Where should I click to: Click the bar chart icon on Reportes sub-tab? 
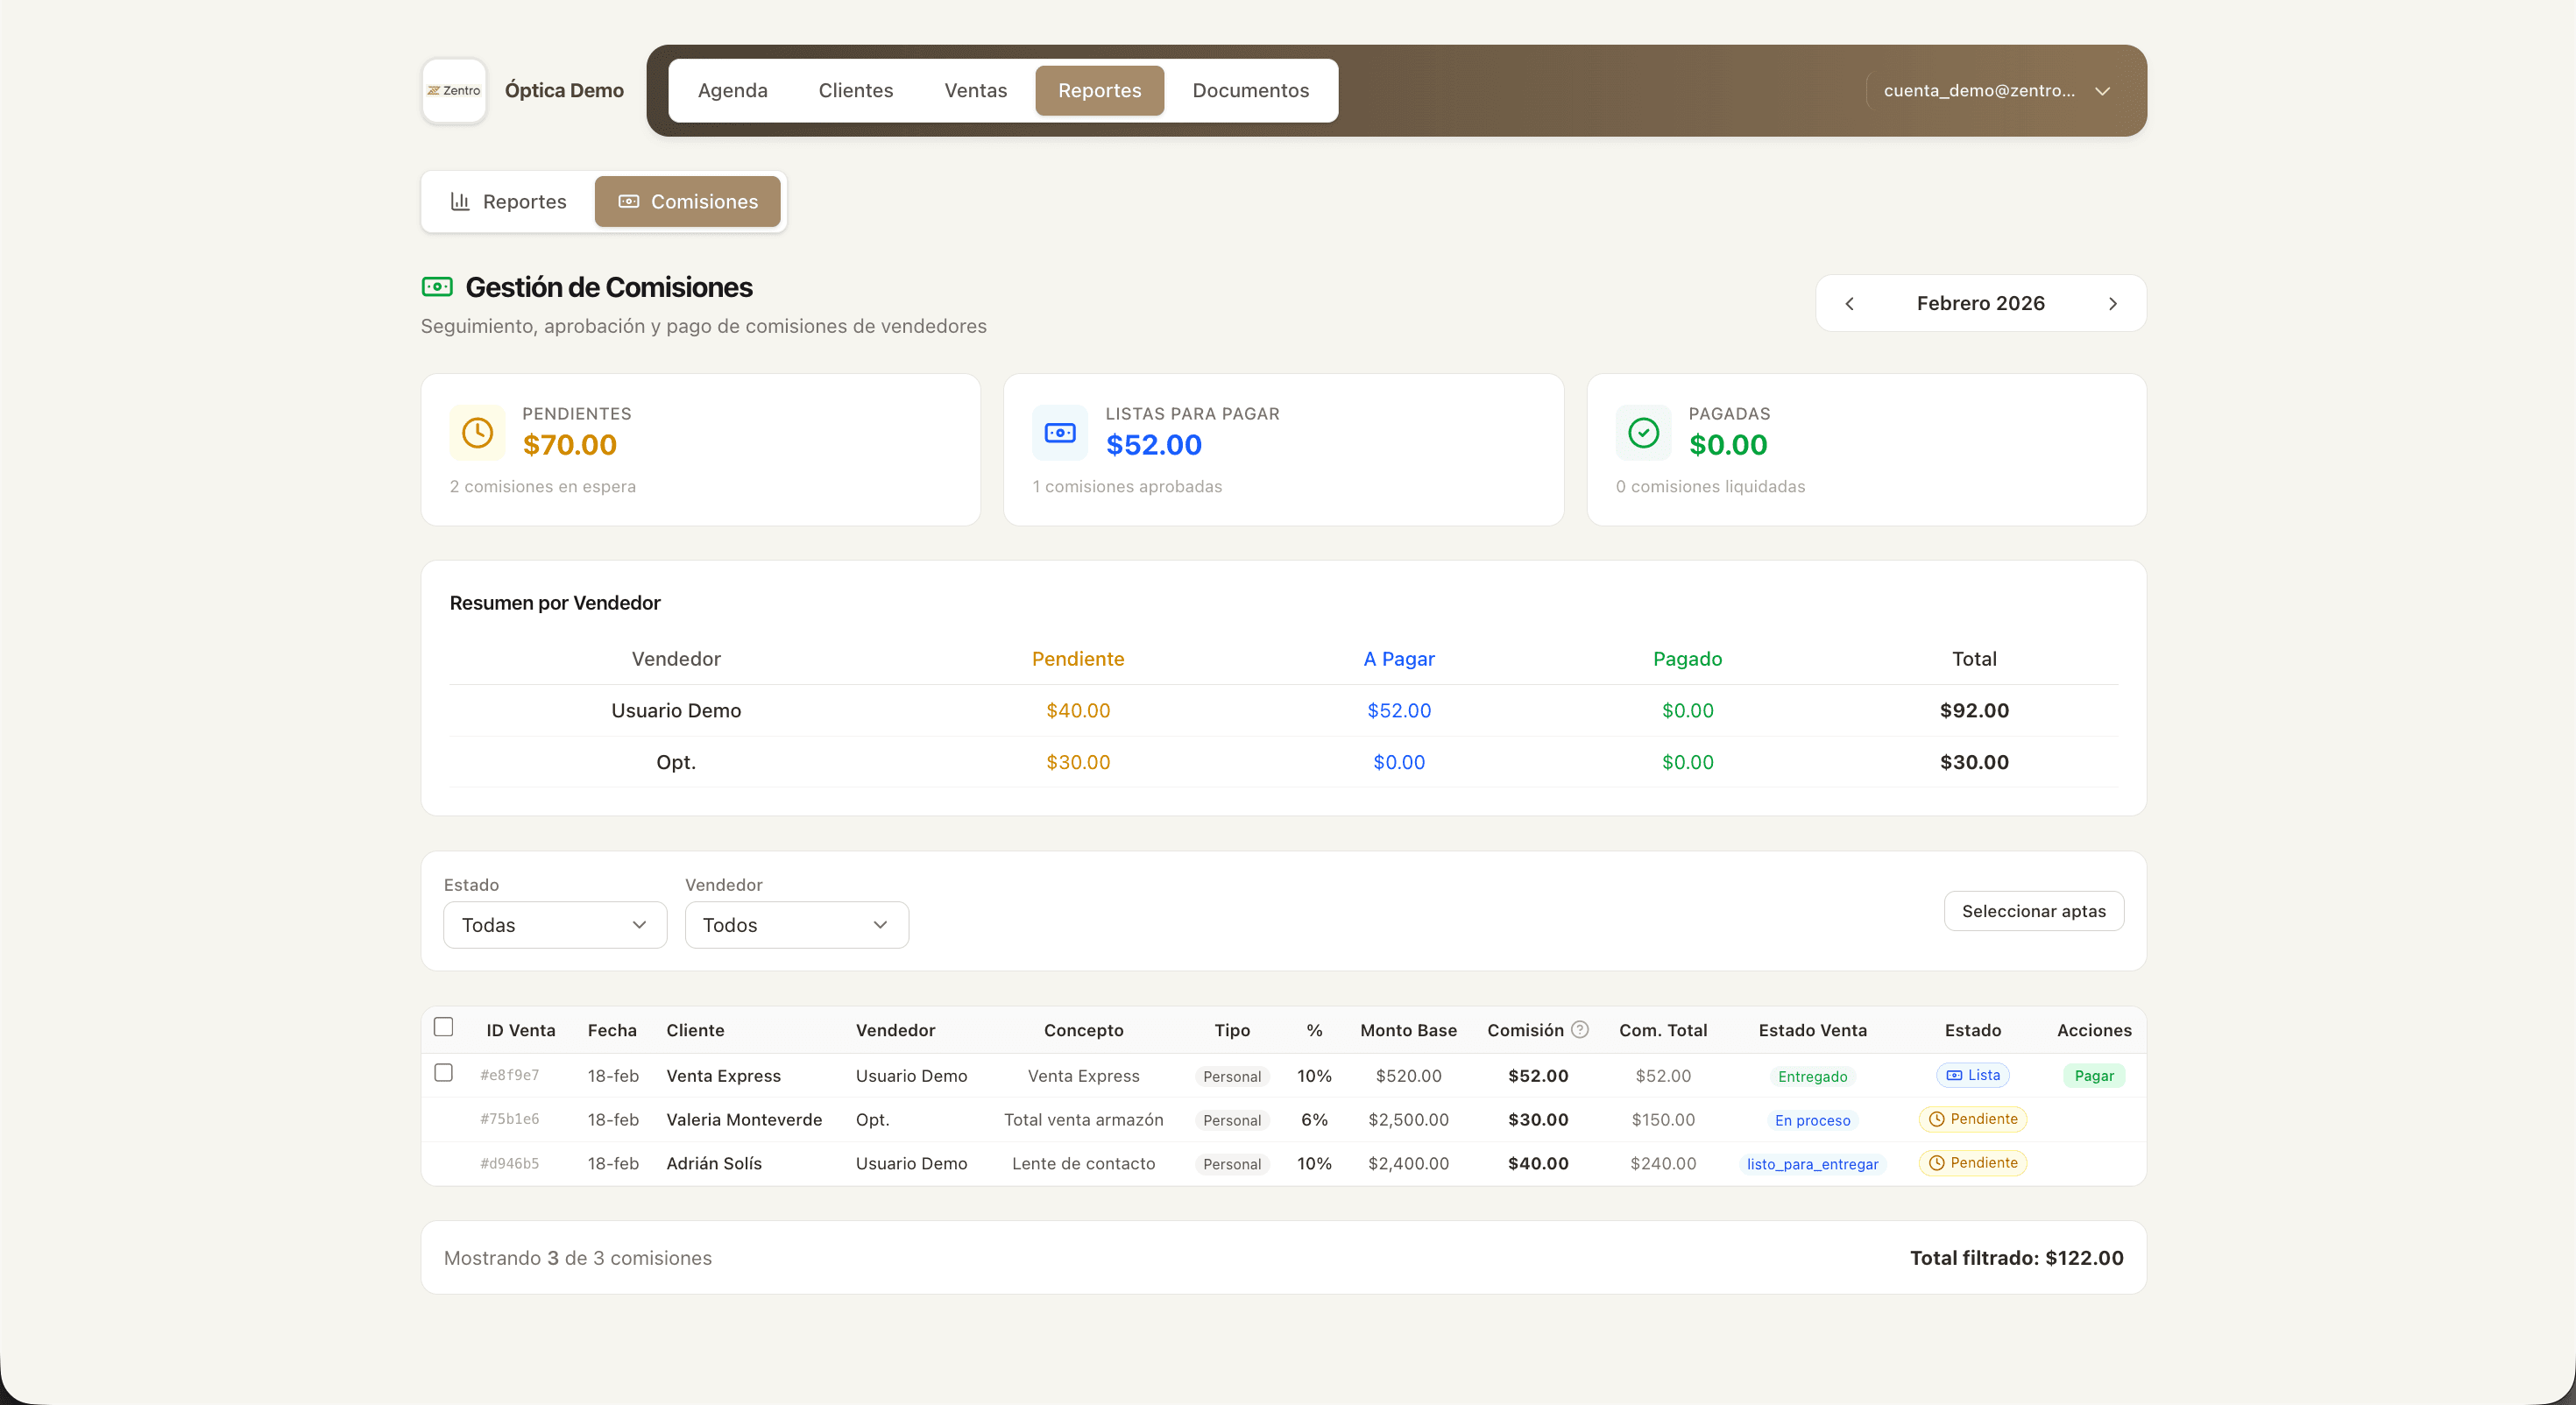460,201
